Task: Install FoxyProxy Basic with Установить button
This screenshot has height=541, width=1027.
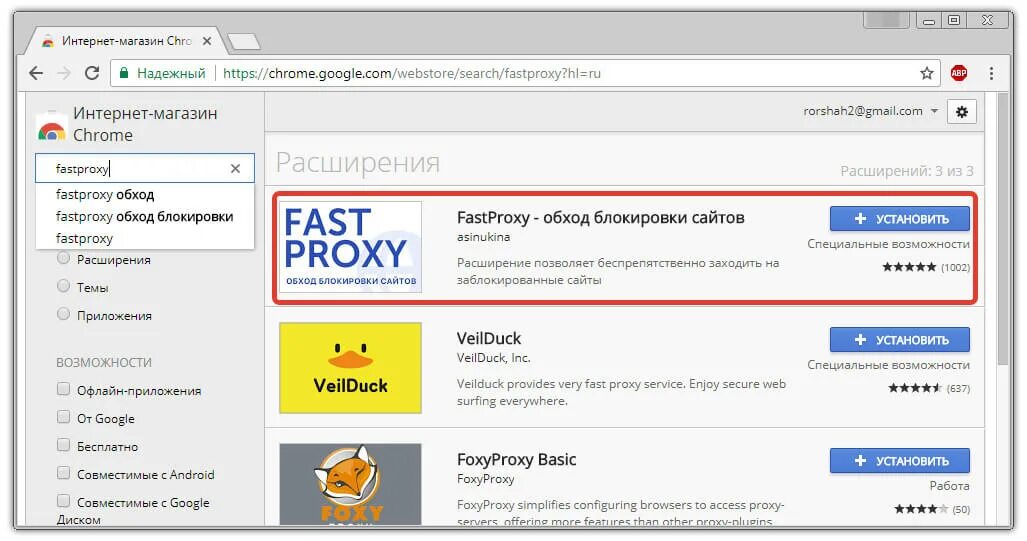Action: click(x=899, y=461)
